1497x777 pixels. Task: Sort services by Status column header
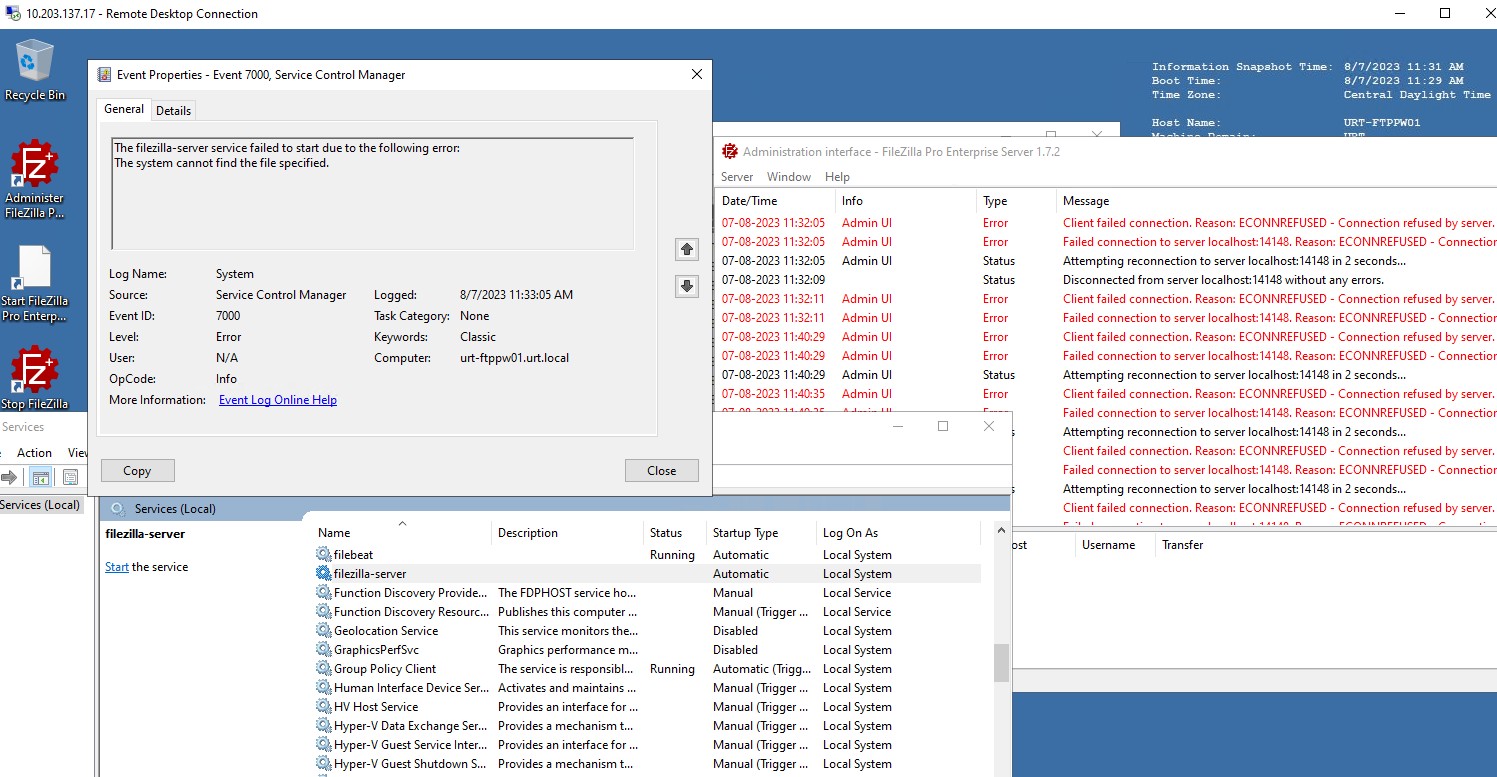[675, 533]
